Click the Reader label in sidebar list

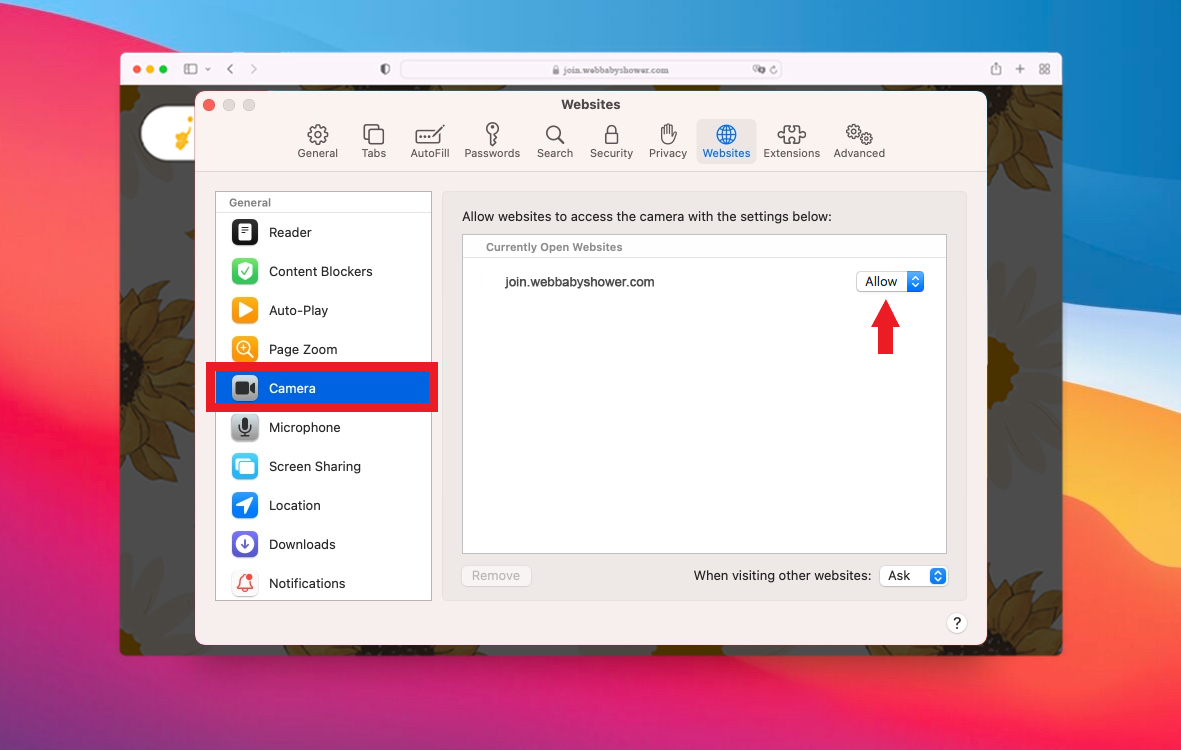[290, 233]
